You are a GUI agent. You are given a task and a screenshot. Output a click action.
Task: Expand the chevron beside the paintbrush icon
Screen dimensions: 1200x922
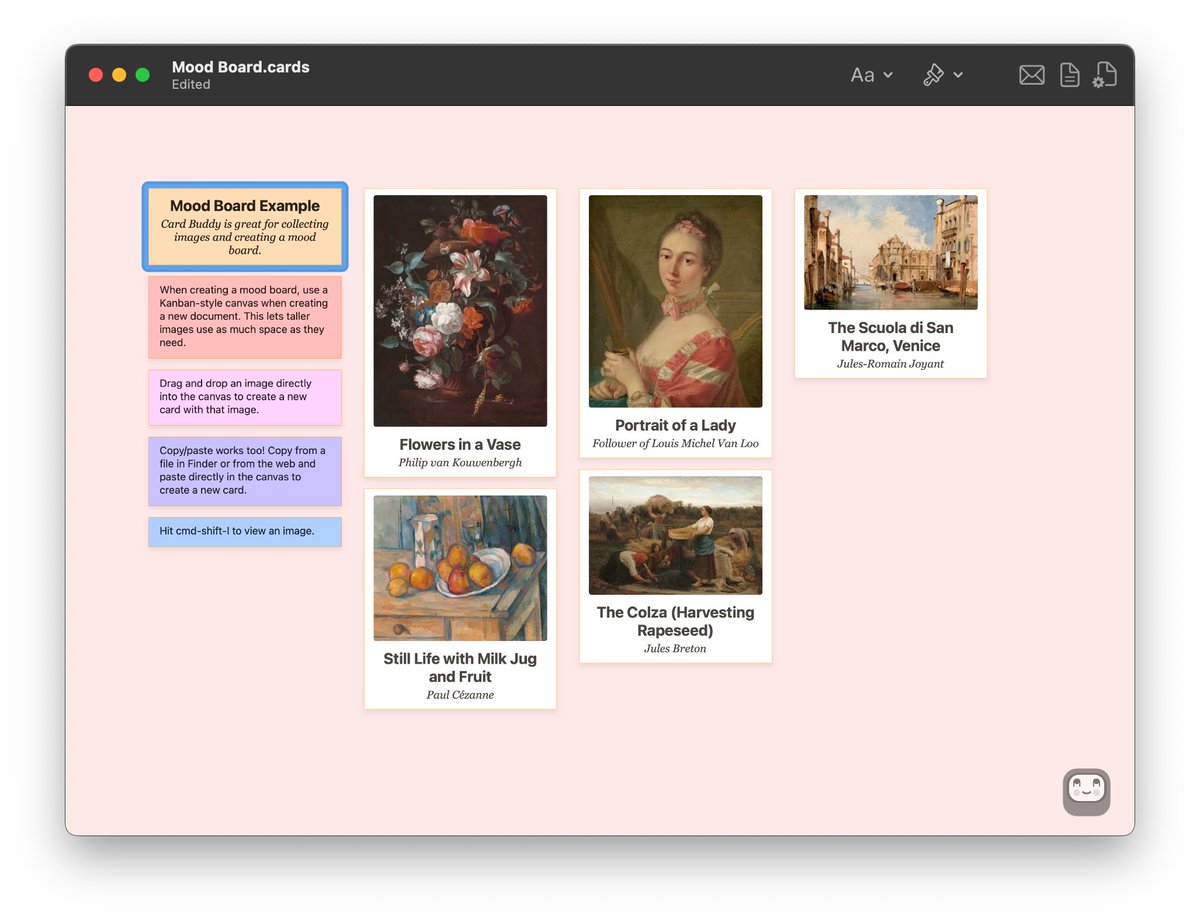tap(957, 76)
